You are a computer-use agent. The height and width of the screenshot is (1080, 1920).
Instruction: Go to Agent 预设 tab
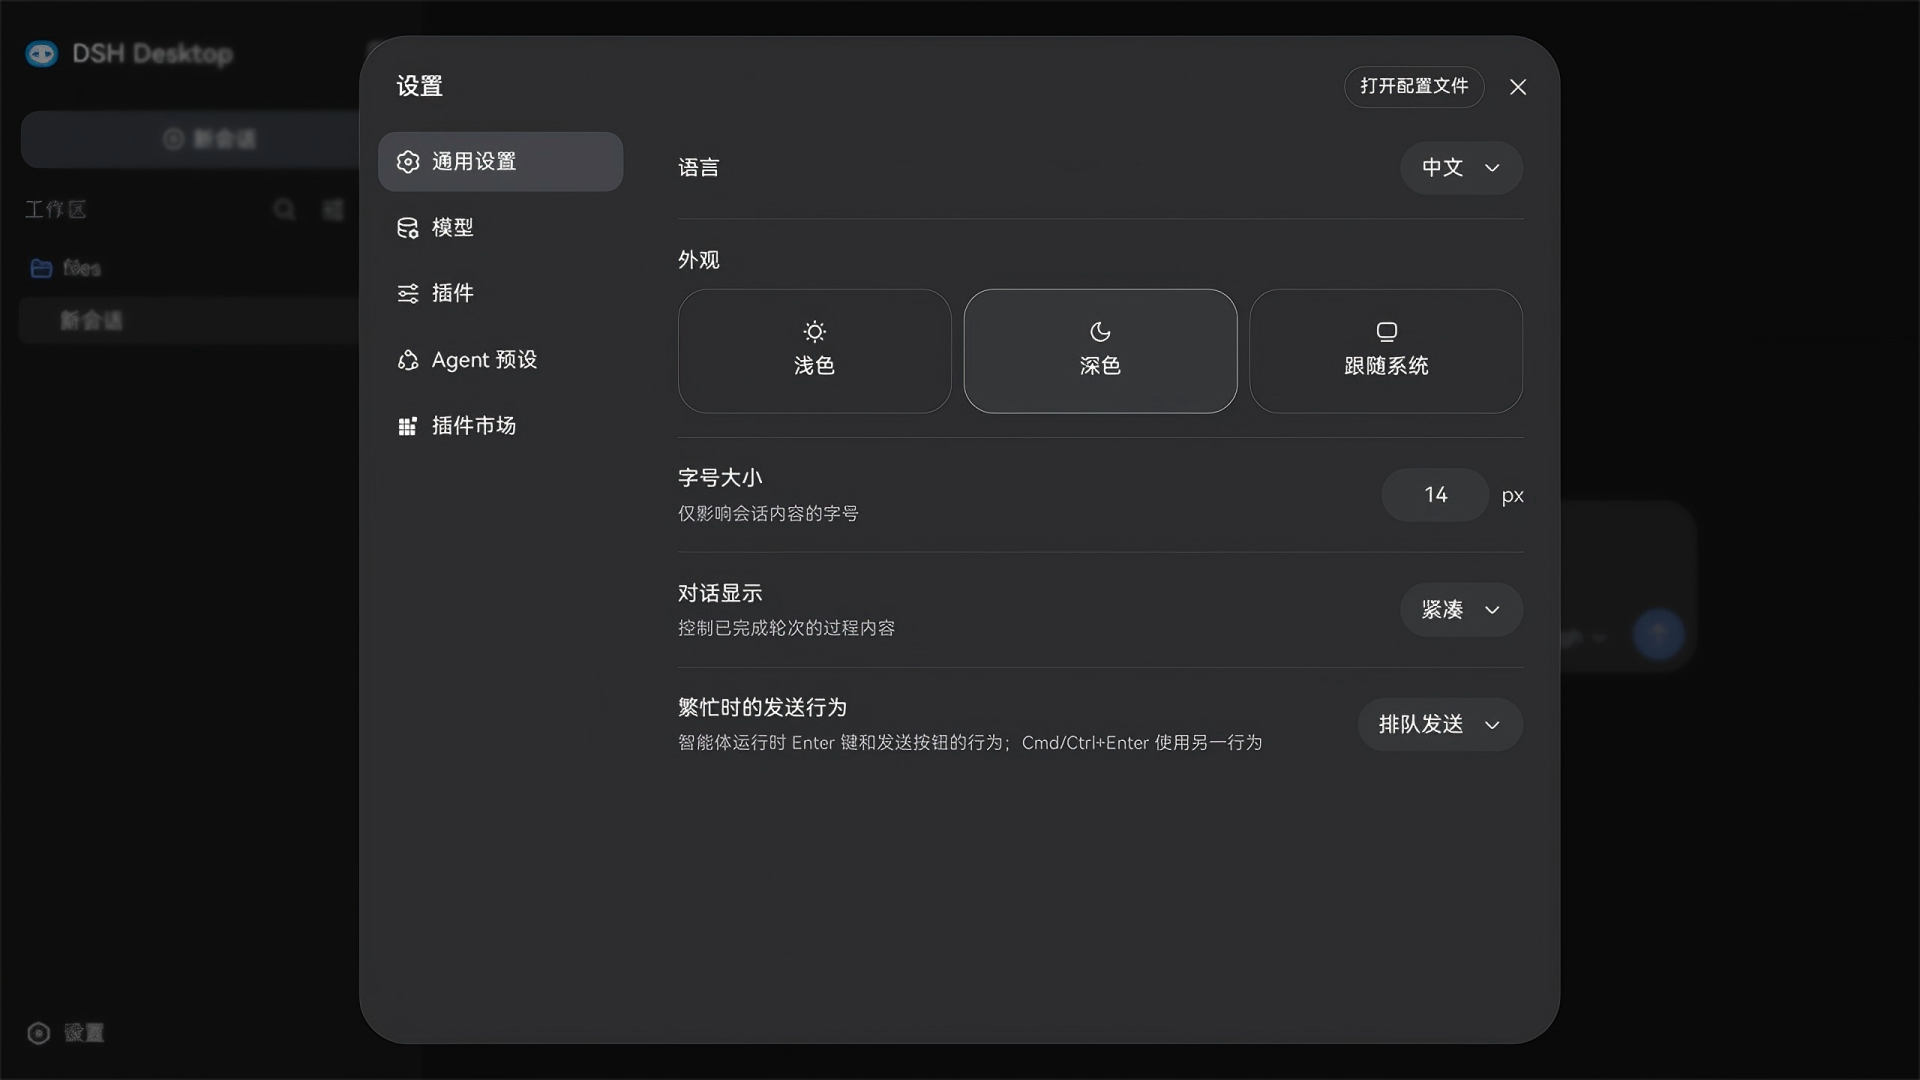[500, 360]
